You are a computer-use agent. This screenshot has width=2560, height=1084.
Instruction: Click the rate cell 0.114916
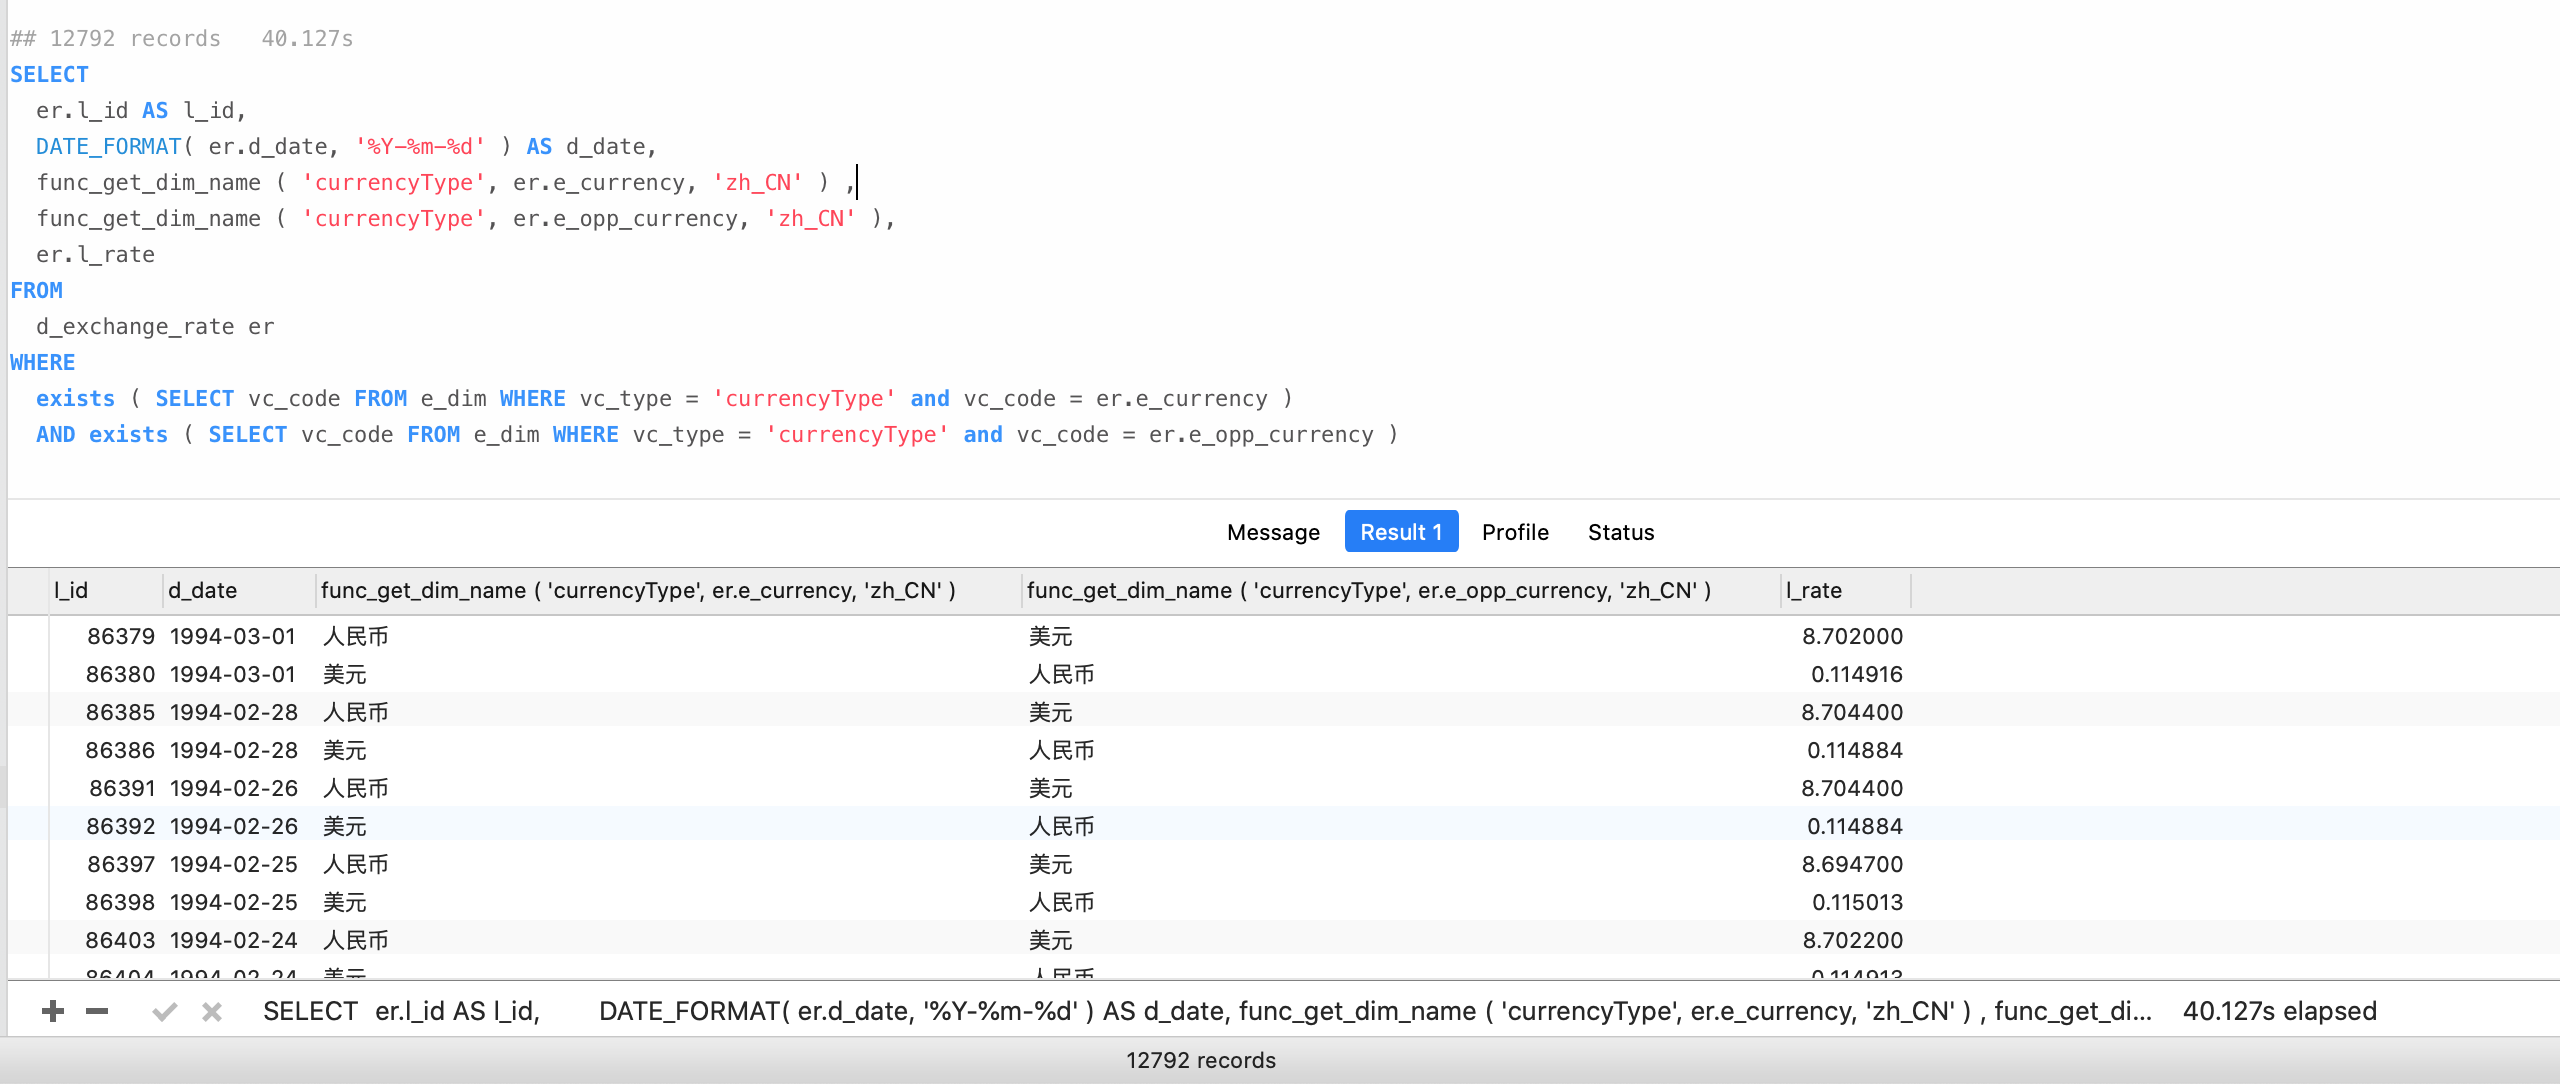click(1856, 675)
